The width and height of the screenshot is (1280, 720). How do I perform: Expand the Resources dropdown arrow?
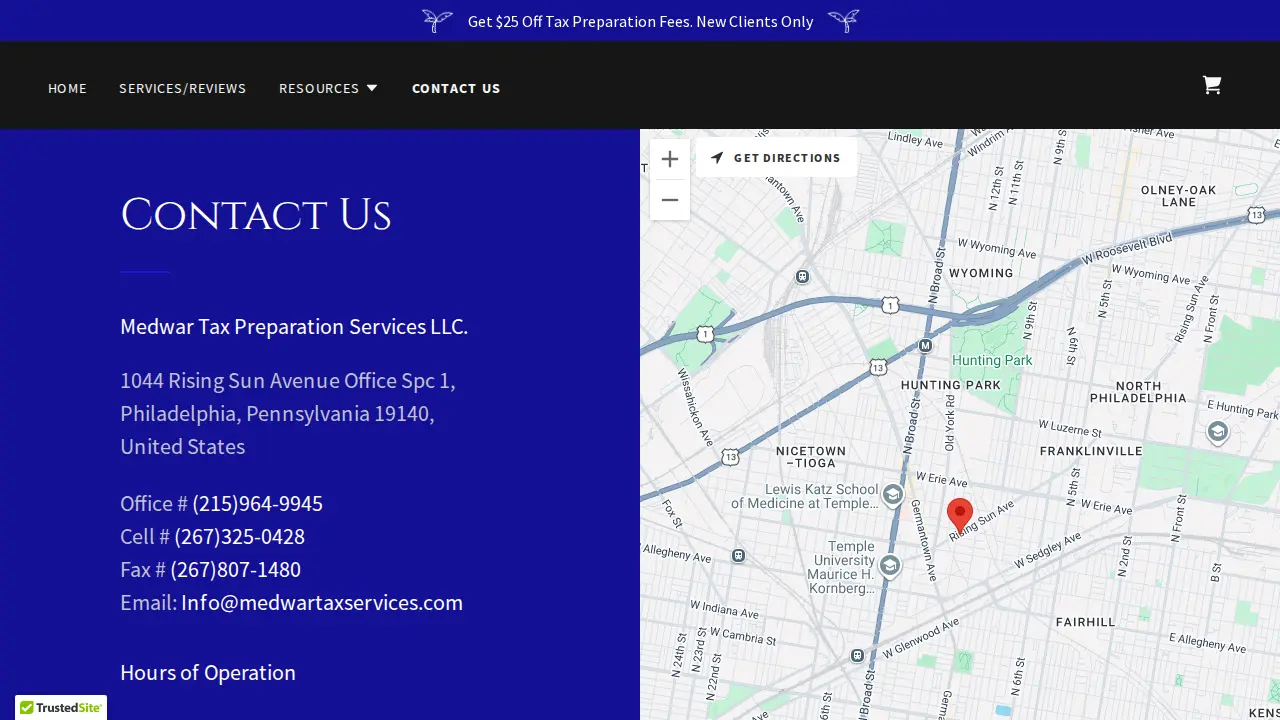tap(372, 88)
